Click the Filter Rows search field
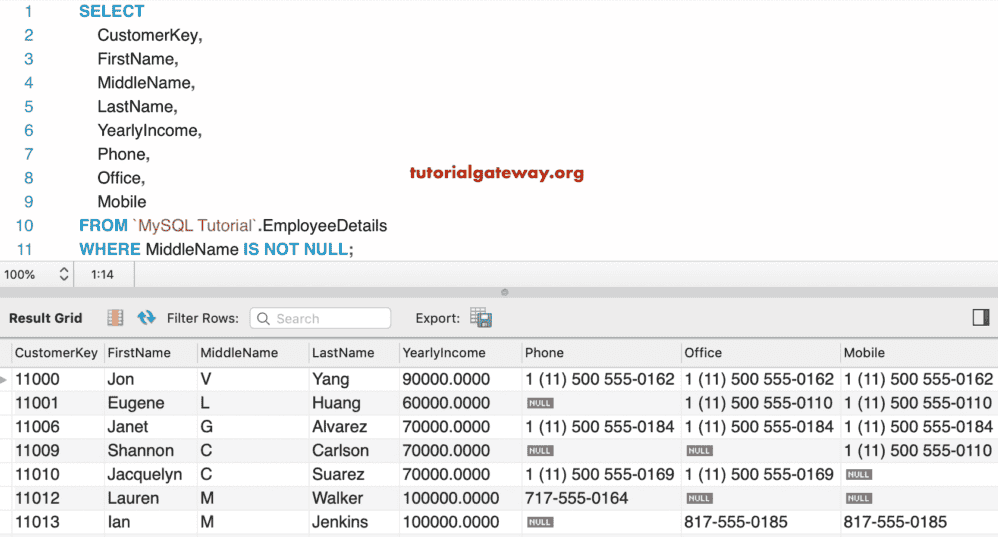 [x=320, y=318]
